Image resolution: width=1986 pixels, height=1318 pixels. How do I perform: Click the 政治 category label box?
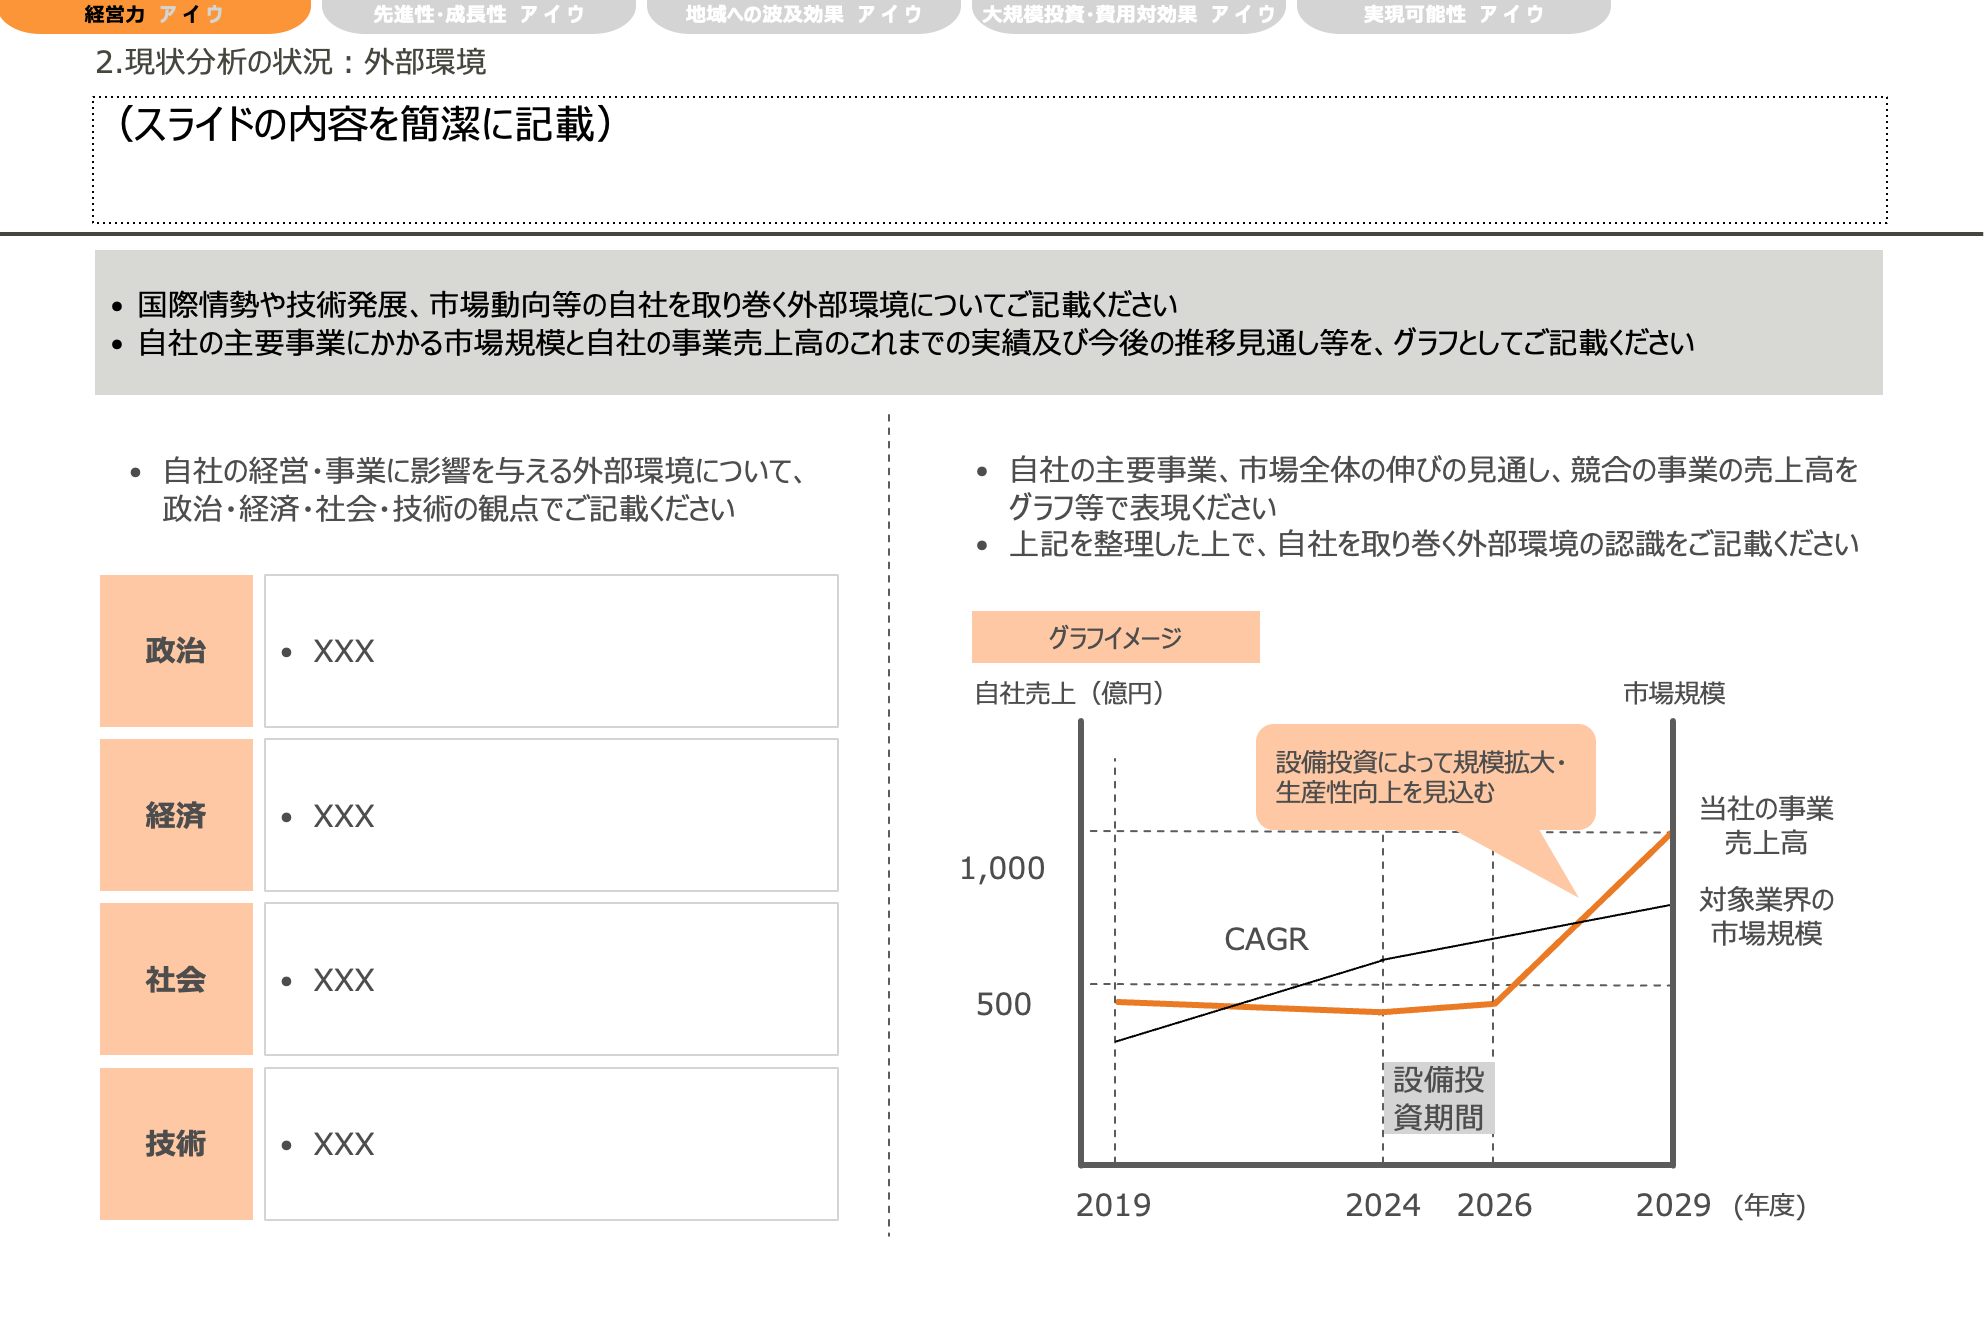tap(176, 651)
